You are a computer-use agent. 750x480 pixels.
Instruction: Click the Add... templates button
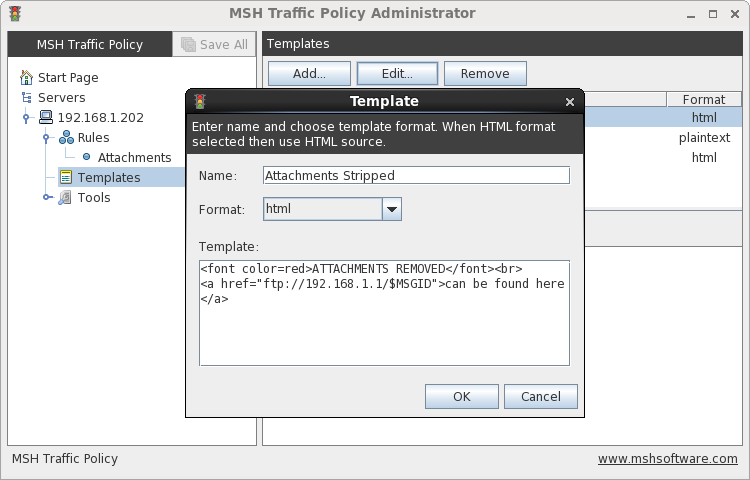click(x=309, y=74)
